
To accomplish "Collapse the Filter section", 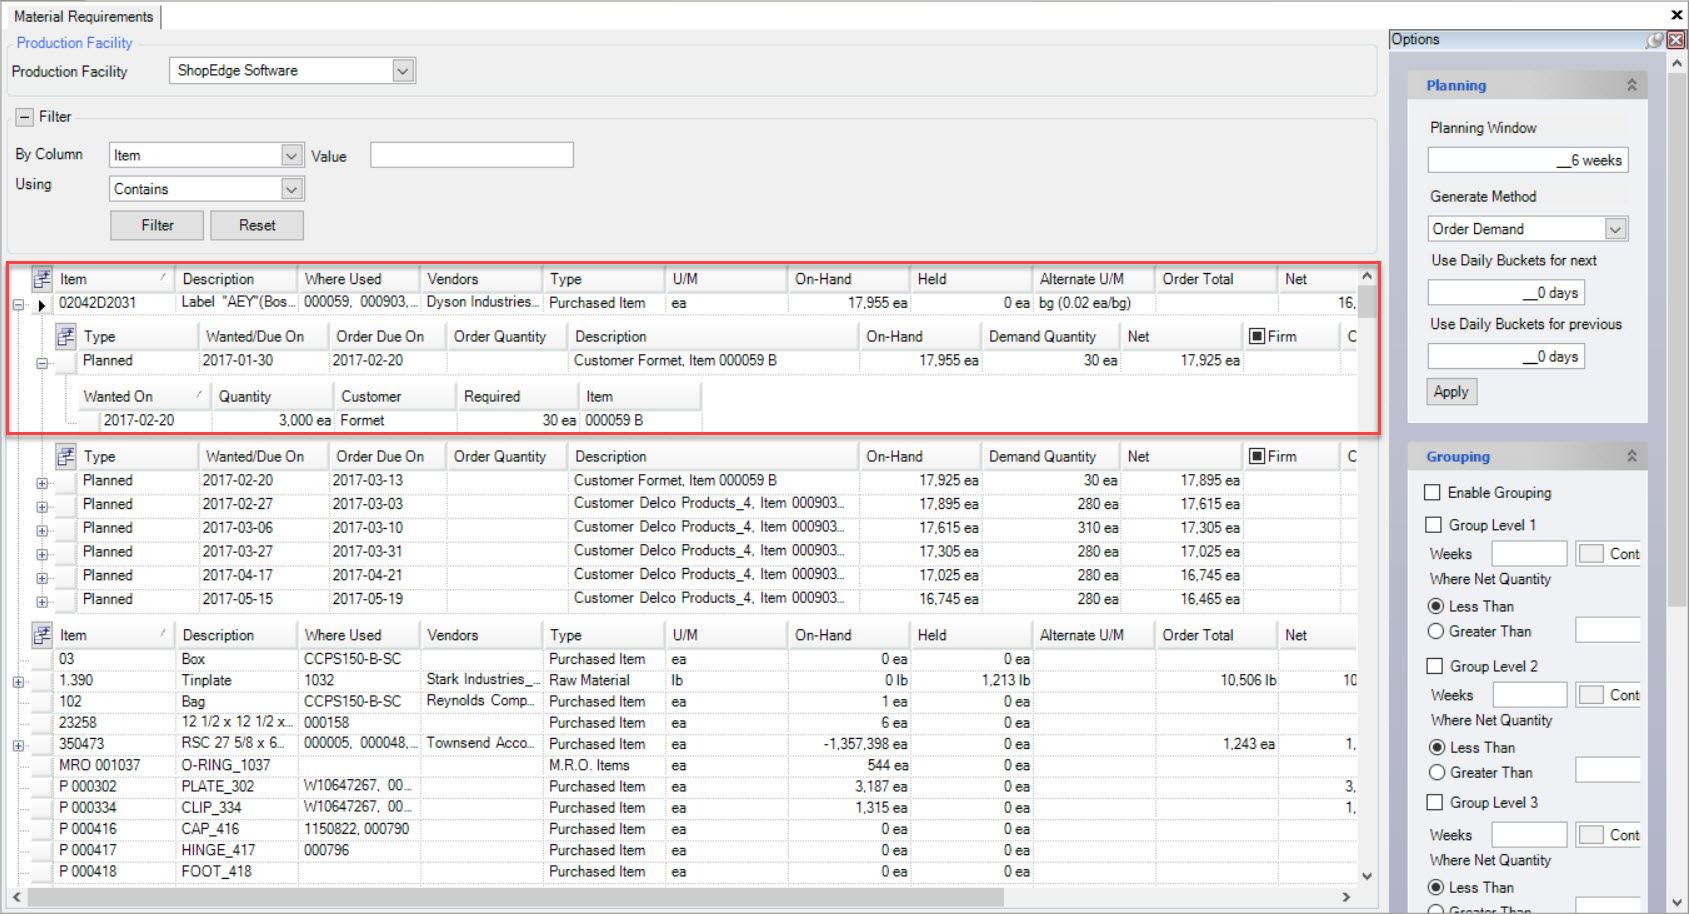I will pyautogui.click(x=25, y=117).
